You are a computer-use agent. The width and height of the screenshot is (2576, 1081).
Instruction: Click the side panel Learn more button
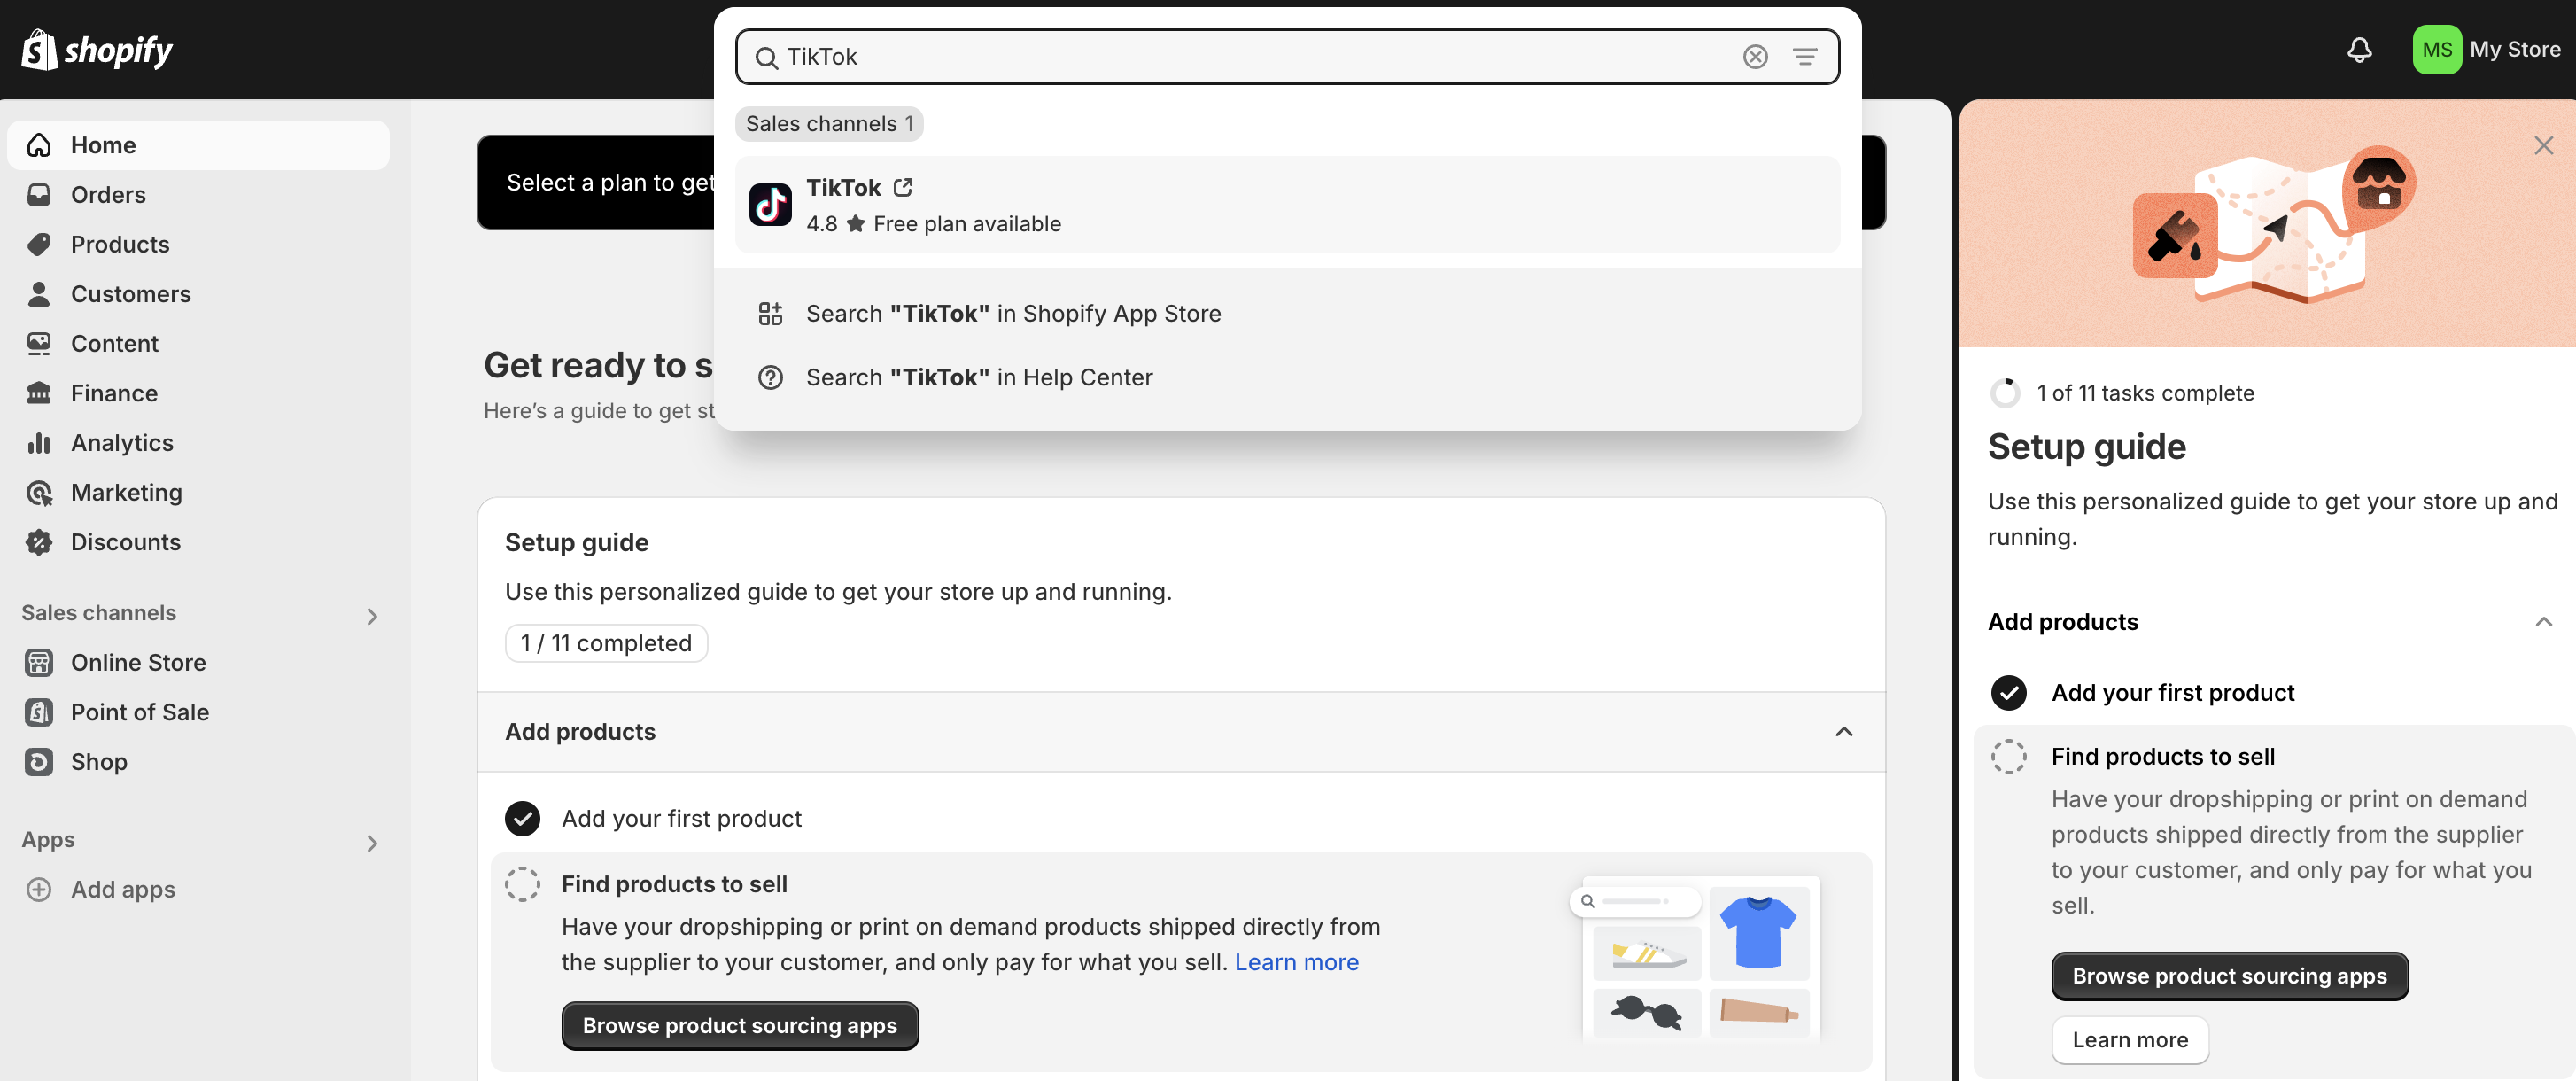coord(2130,1039)
